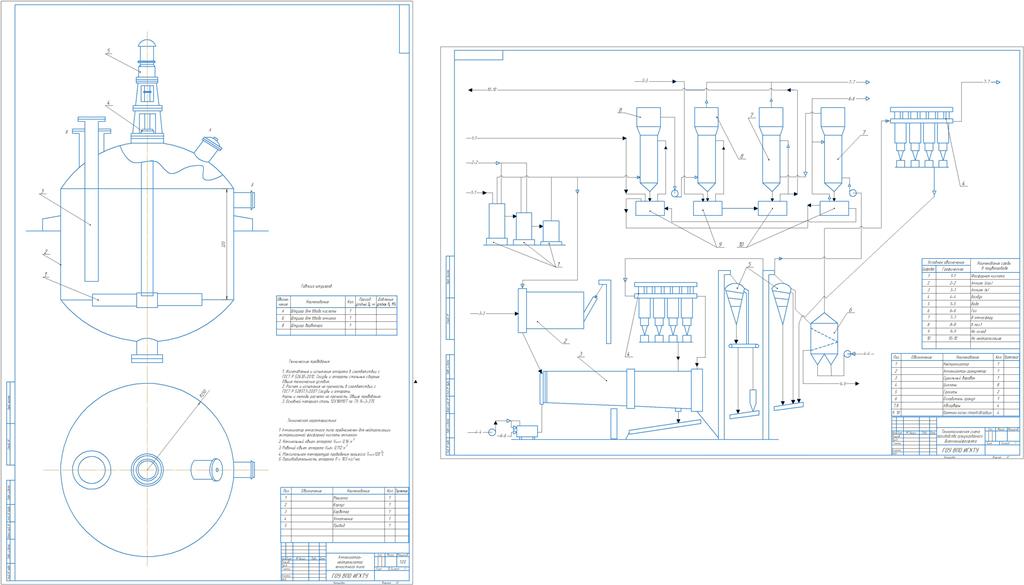Click the '6-6' stream label near the fan
Viewport: 1024px width, 585px height.
pos(868,354)
